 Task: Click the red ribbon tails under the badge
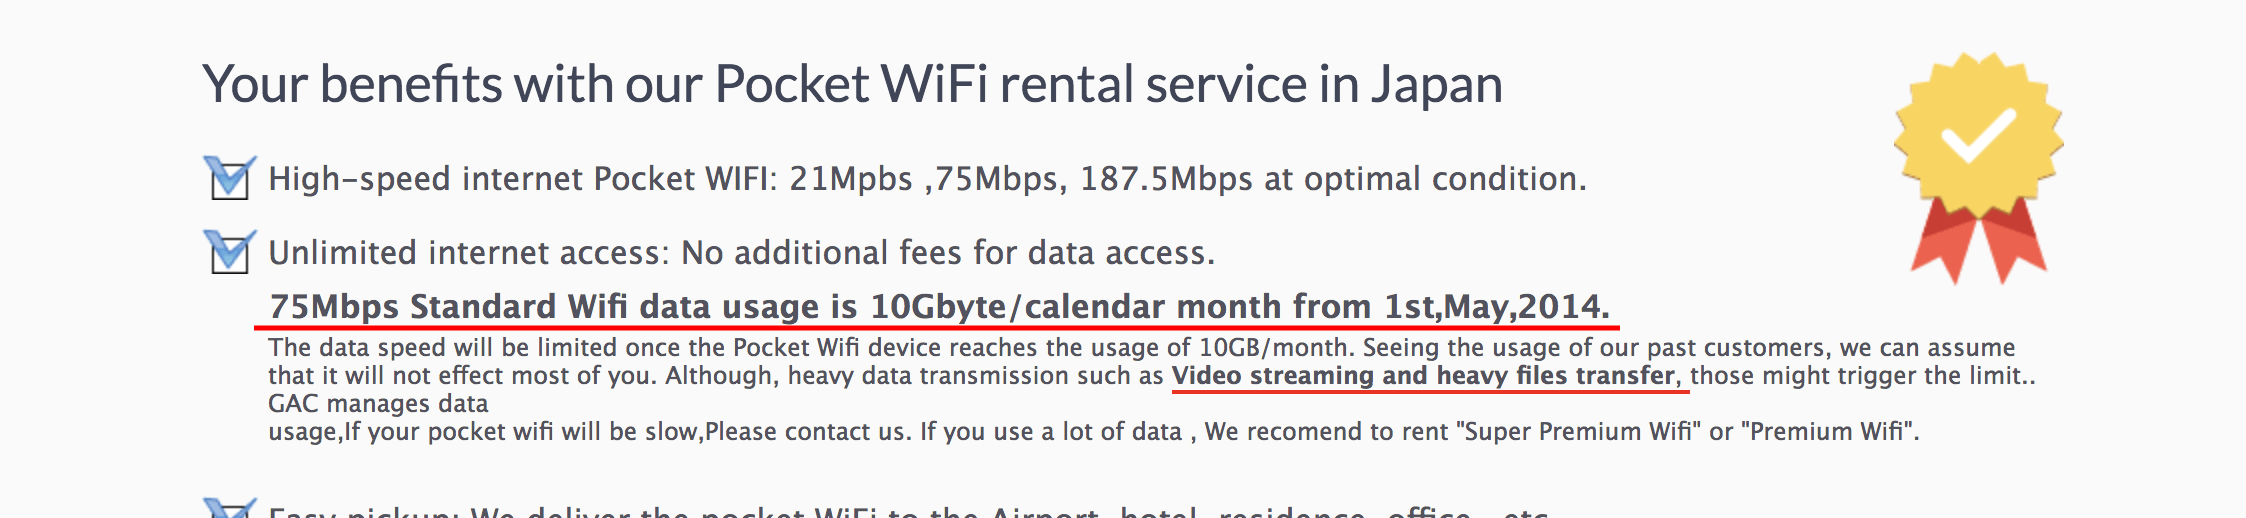pos(1978,240)
